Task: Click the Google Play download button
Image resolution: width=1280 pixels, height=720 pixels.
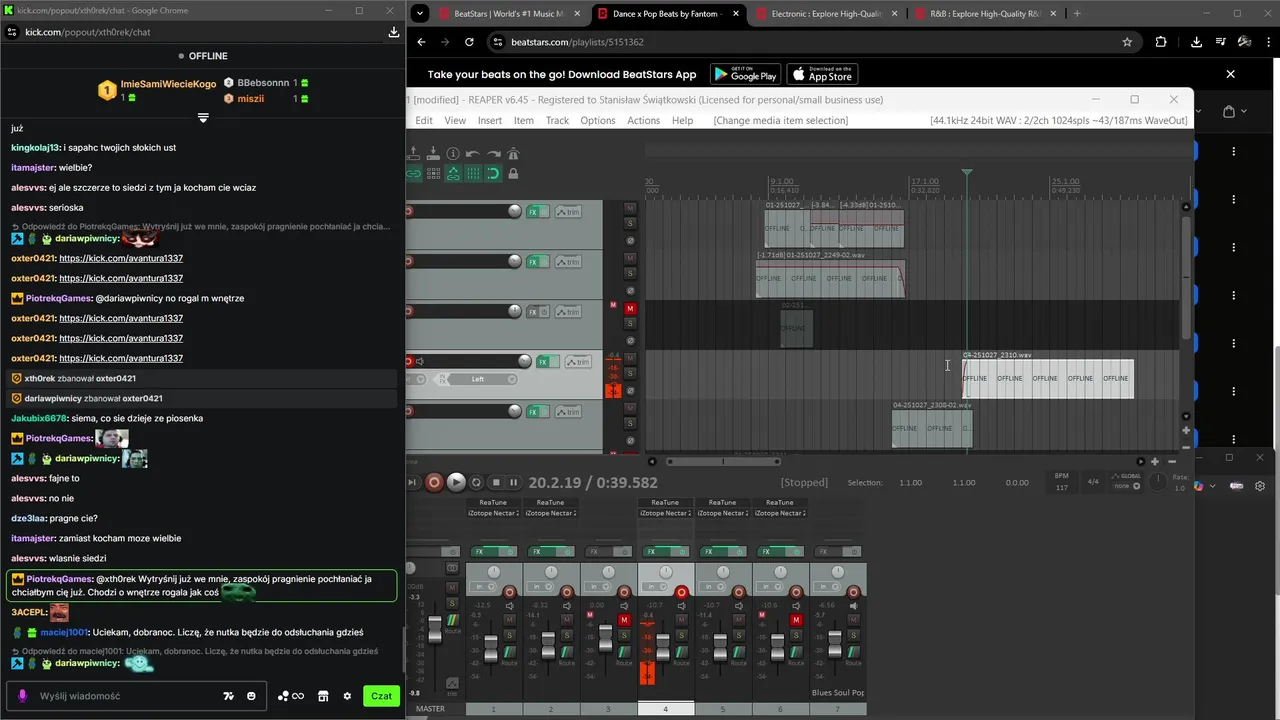Action: 745,74
